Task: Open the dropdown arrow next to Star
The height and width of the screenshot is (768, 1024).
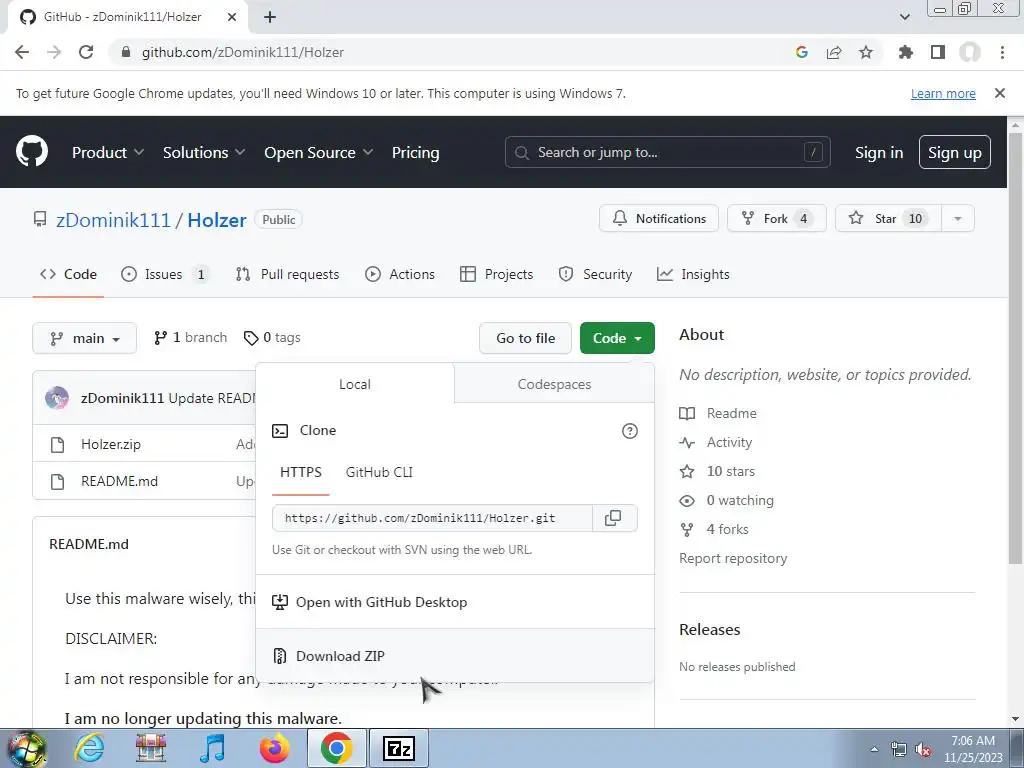Action: [958, 219]
